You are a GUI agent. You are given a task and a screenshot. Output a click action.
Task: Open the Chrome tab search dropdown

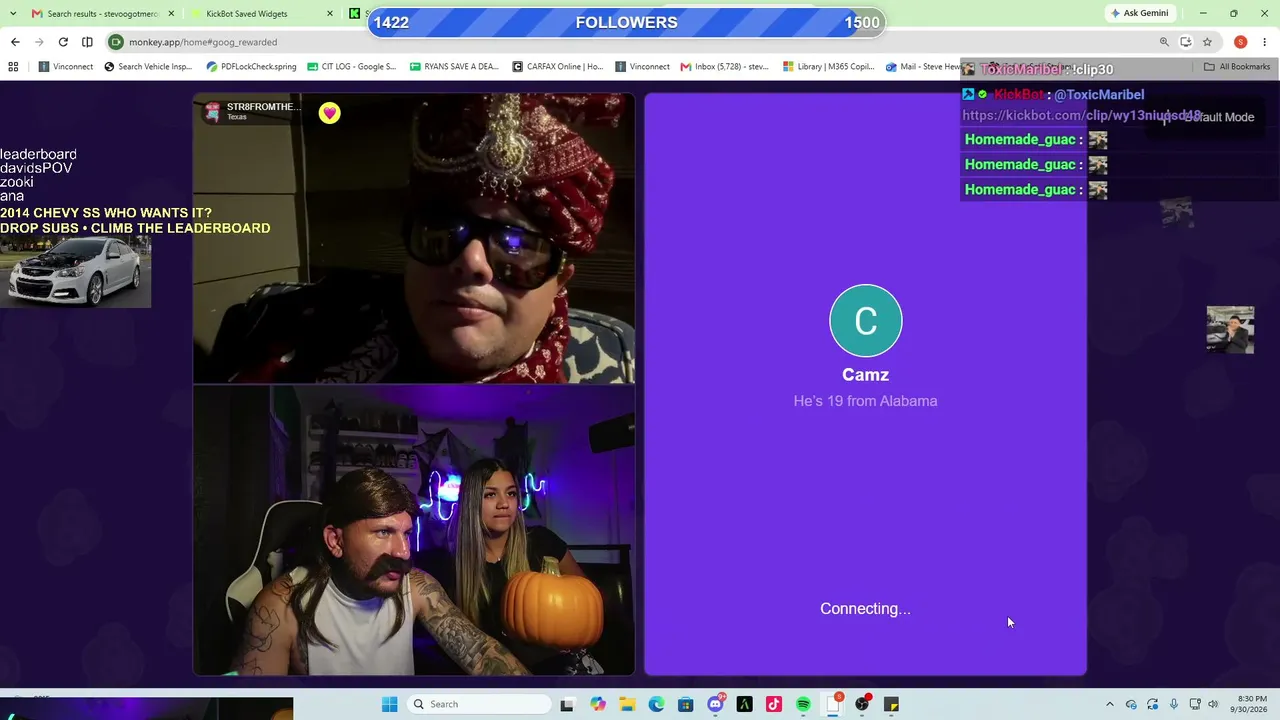(x=12, y=13)
